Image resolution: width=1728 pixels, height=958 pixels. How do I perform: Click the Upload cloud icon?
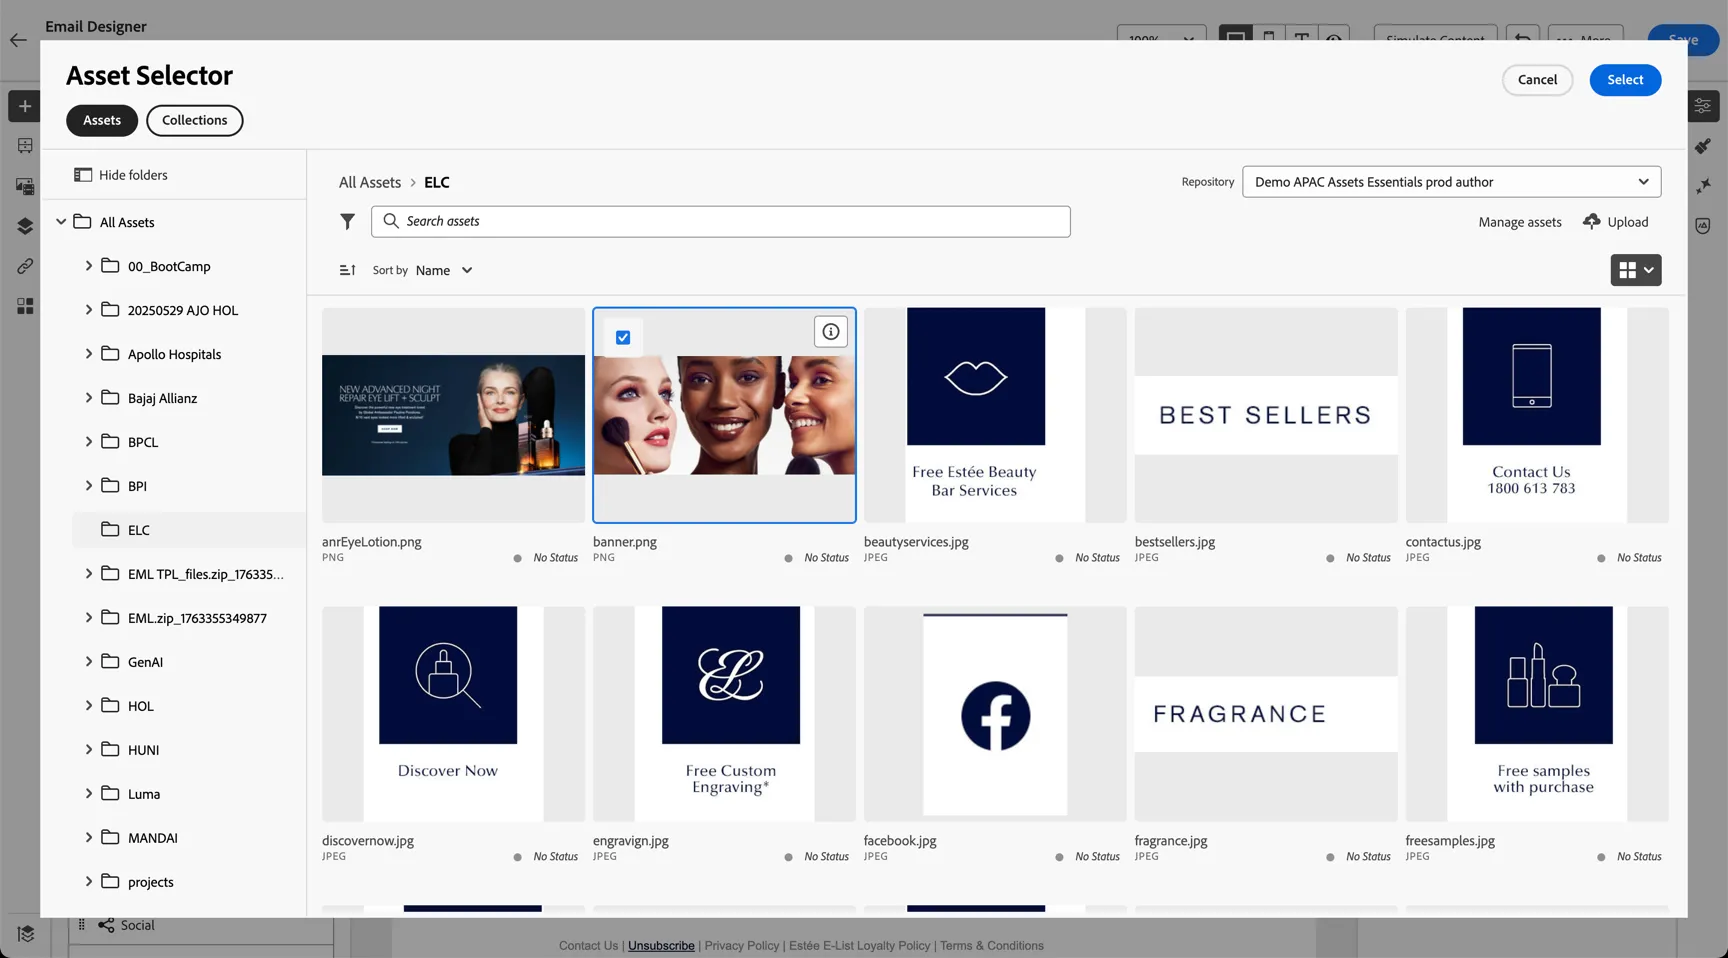tap(1592, 222)
